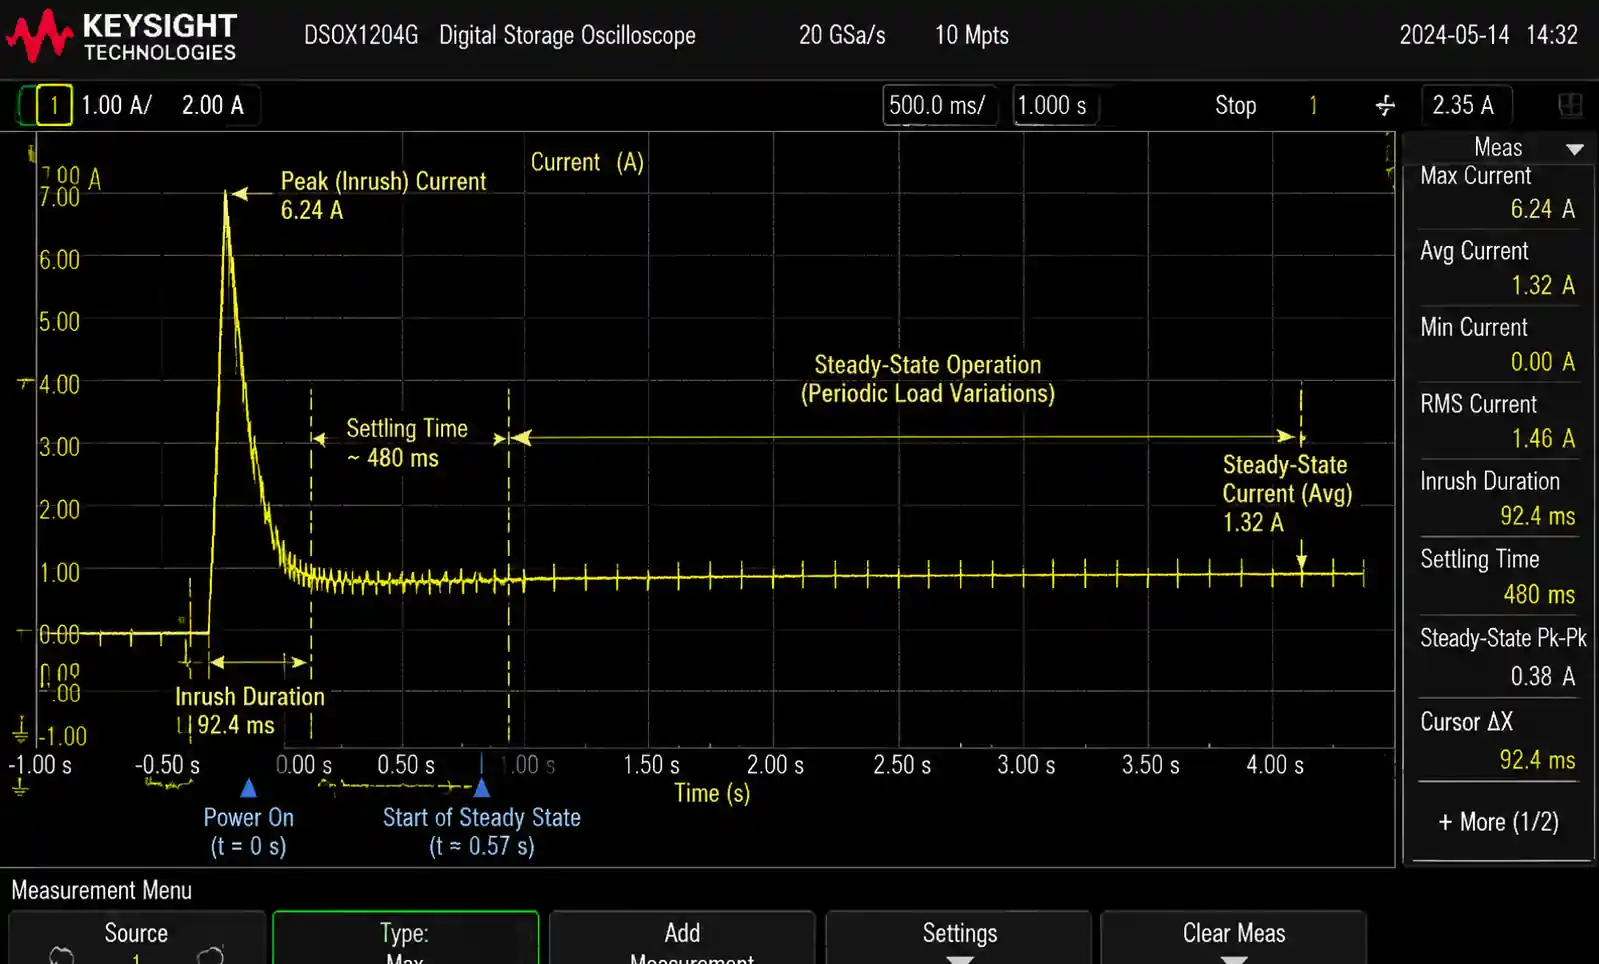The width and height of the screenshot is (1599, 964).
Task: Select trigger source 1 in header
Action: pyautogui.click(x=1313, y=105)
